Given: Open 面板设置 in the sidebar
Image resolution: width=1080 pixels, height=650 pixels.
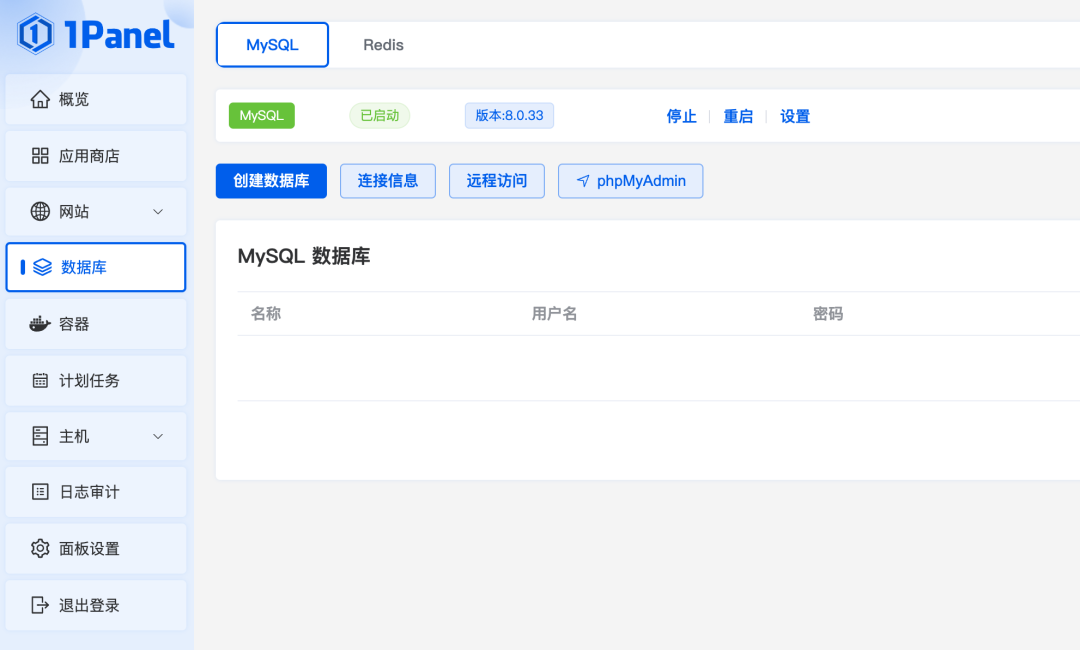Looking at the screenshot, I should [x=96, y=548].
